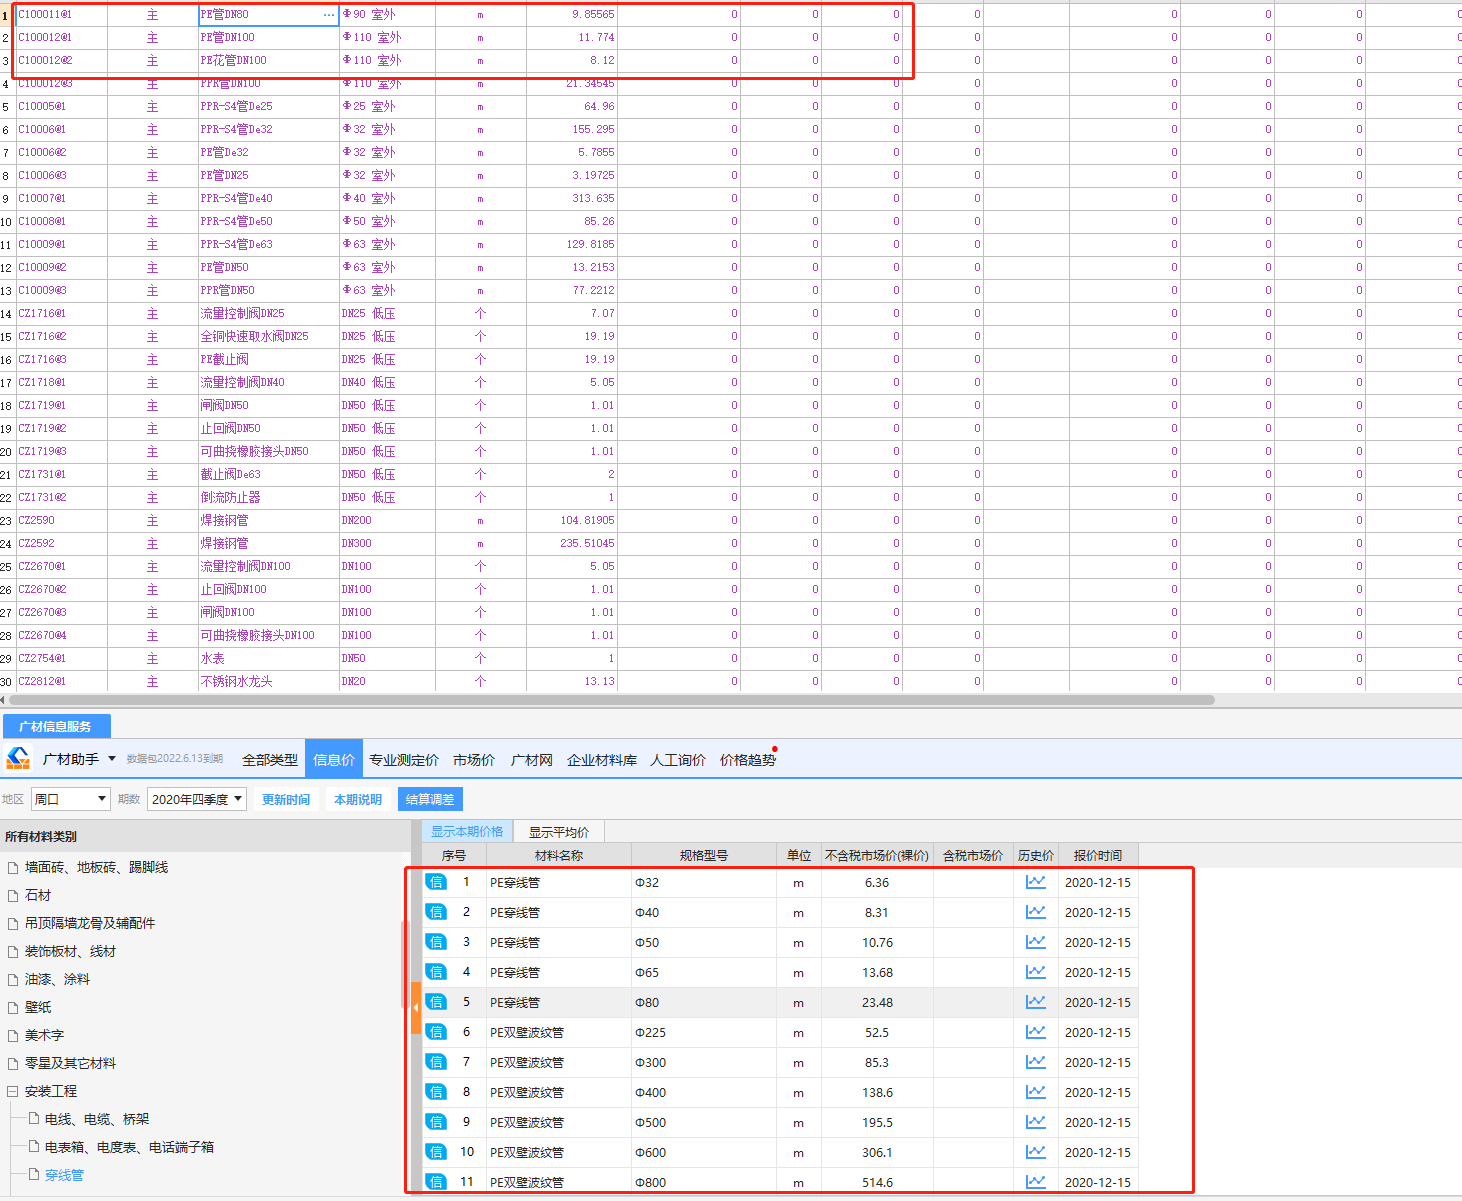Click the 更新时间 button
This screenshot has height=1201, width=1462.
[x=286, y=799]
